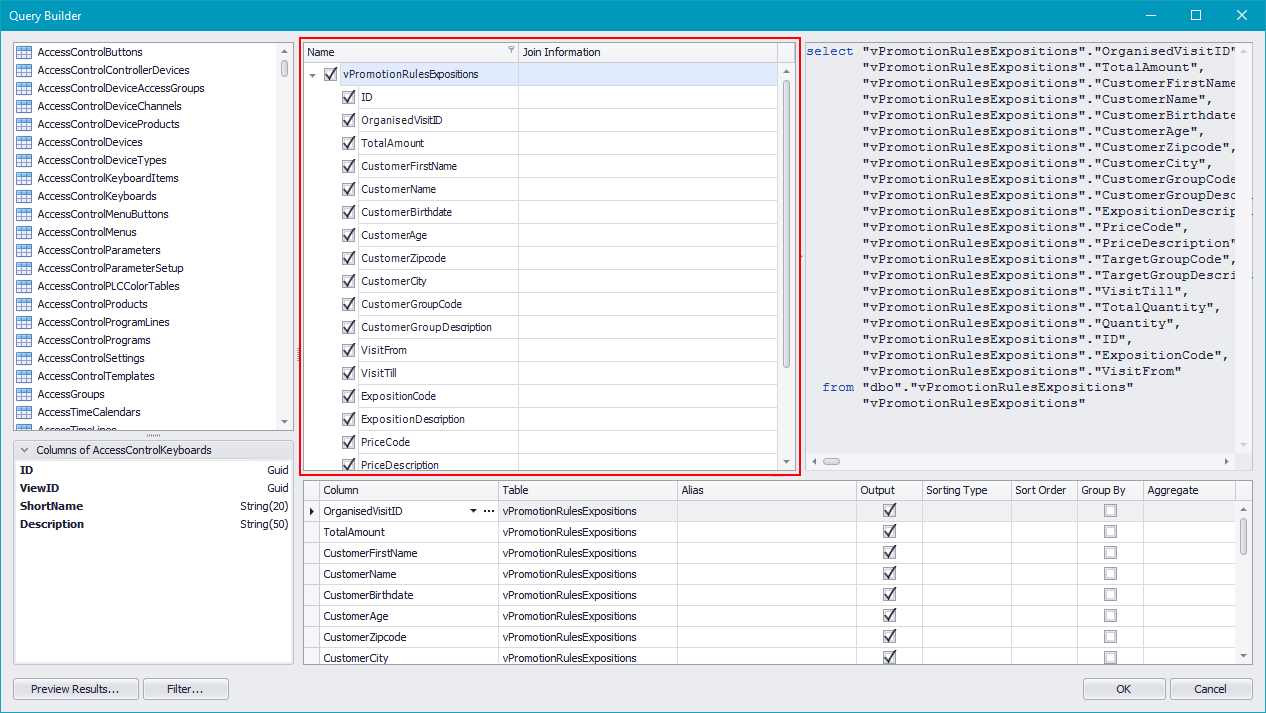Click the Alias cell for CustomerName row
Image resolution: width=1266 pixels, height=713 pixels.
click(x=766, y=574)
